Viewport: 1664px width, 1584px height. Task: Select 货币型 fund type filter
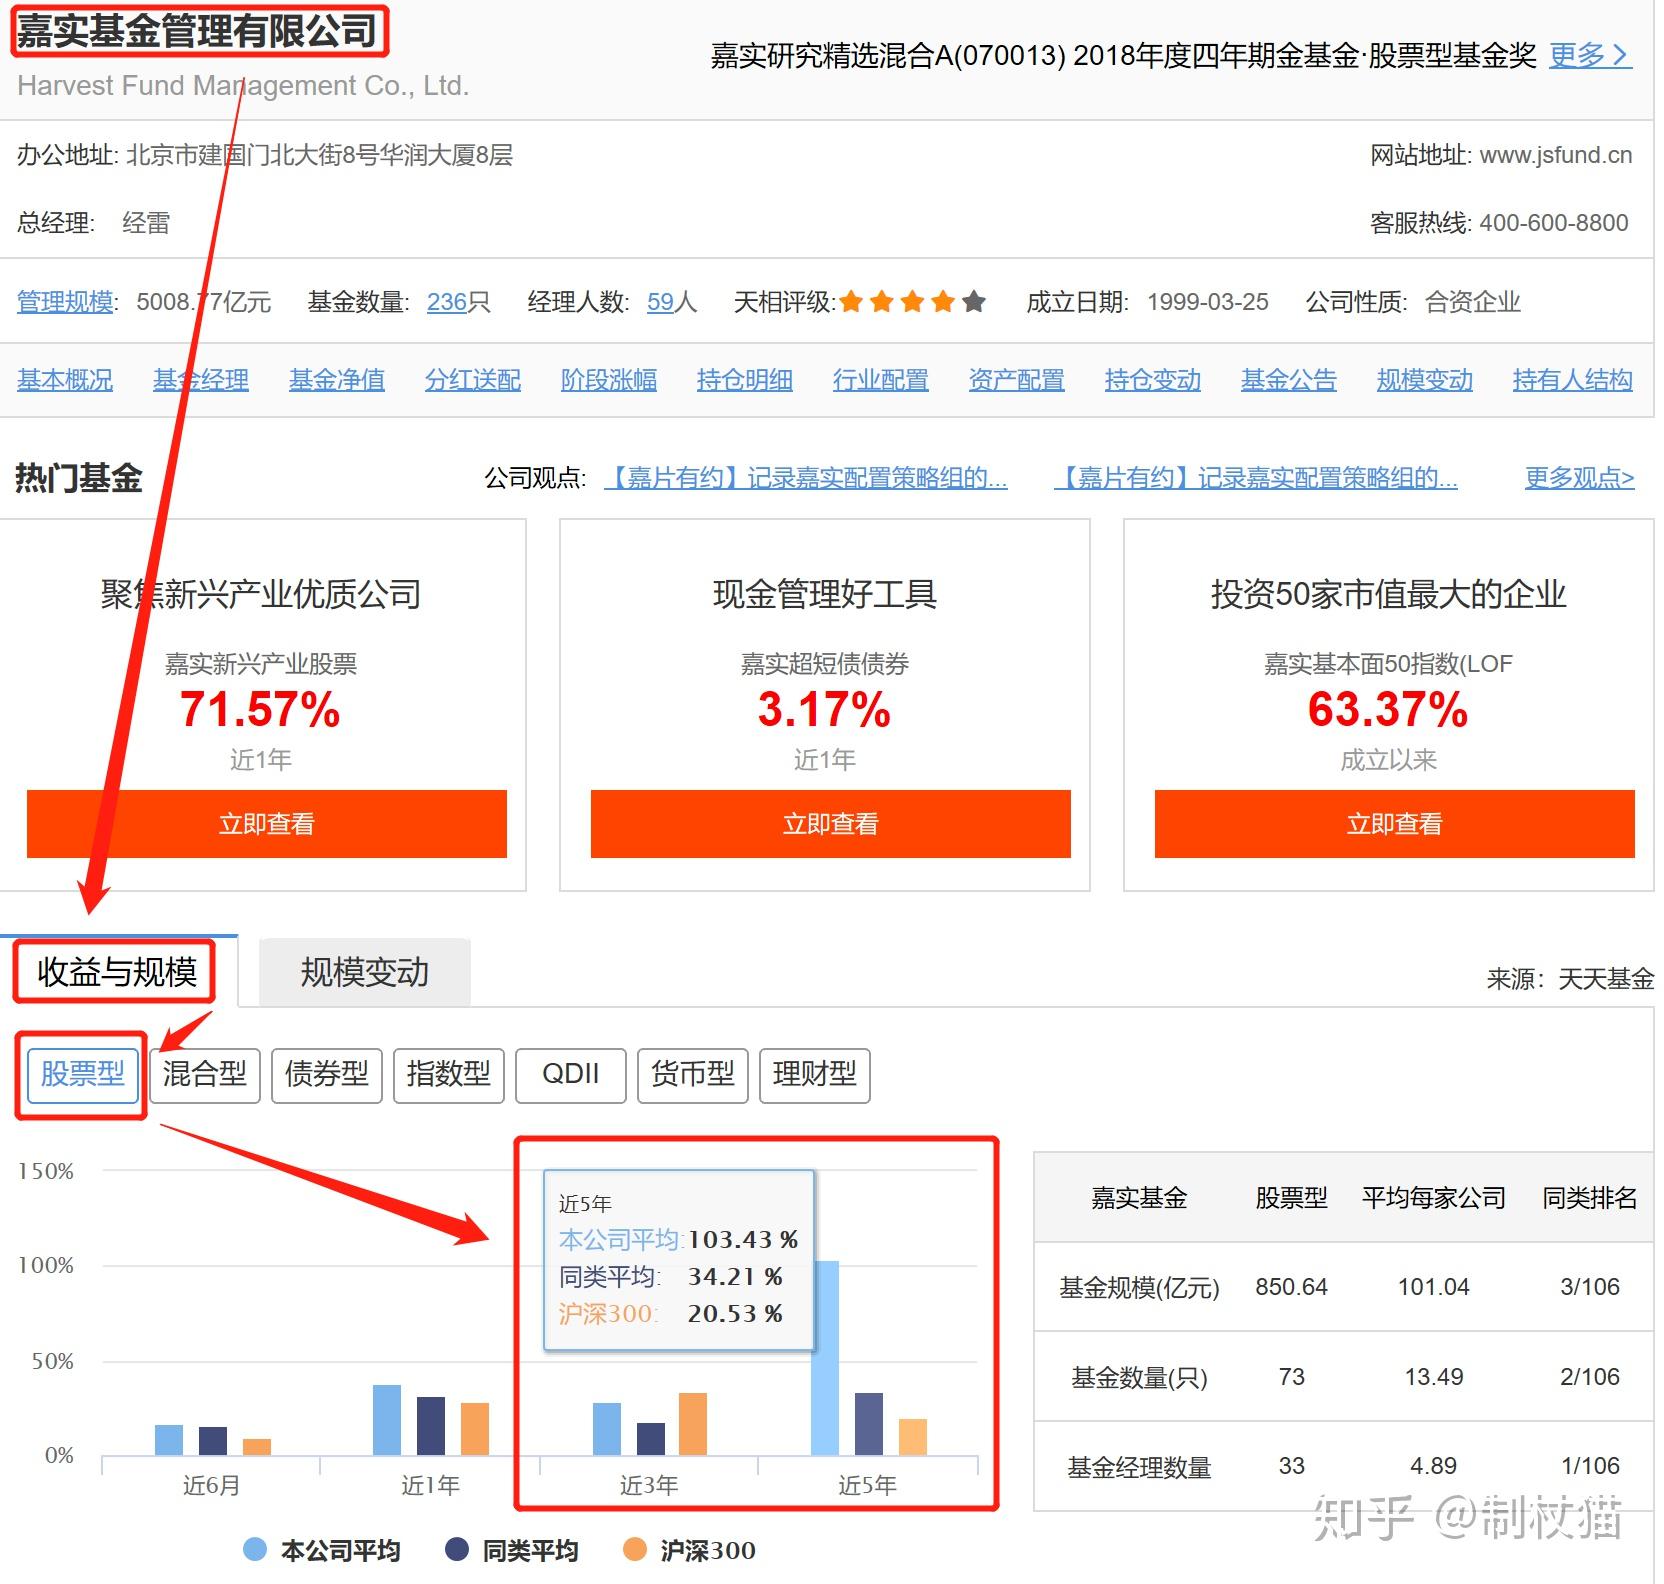click(x=693, y=1075)
